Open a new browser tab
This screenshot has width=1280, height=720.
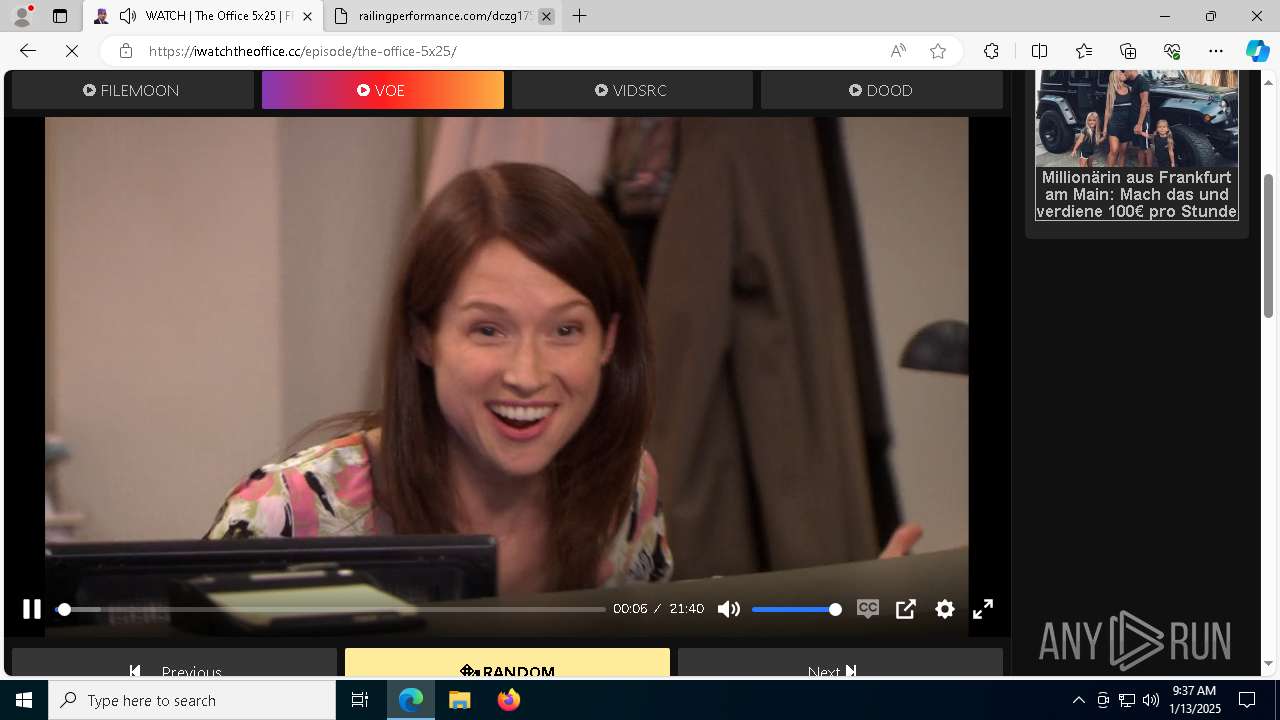(x=579, y=16)
